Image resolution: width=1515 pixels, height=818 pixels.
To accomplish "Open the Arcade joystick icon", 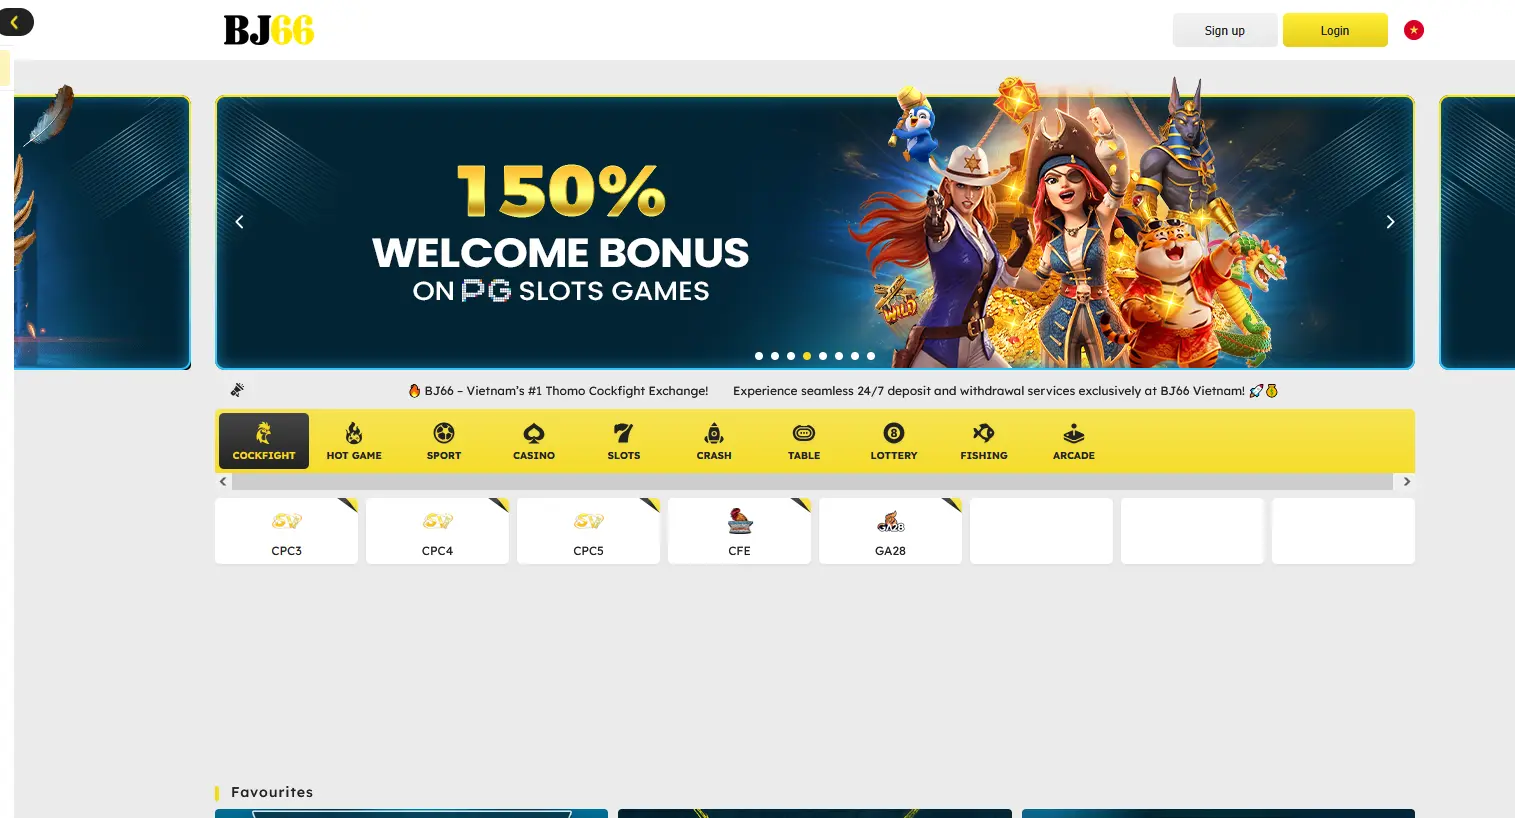I will point(1074,433).
